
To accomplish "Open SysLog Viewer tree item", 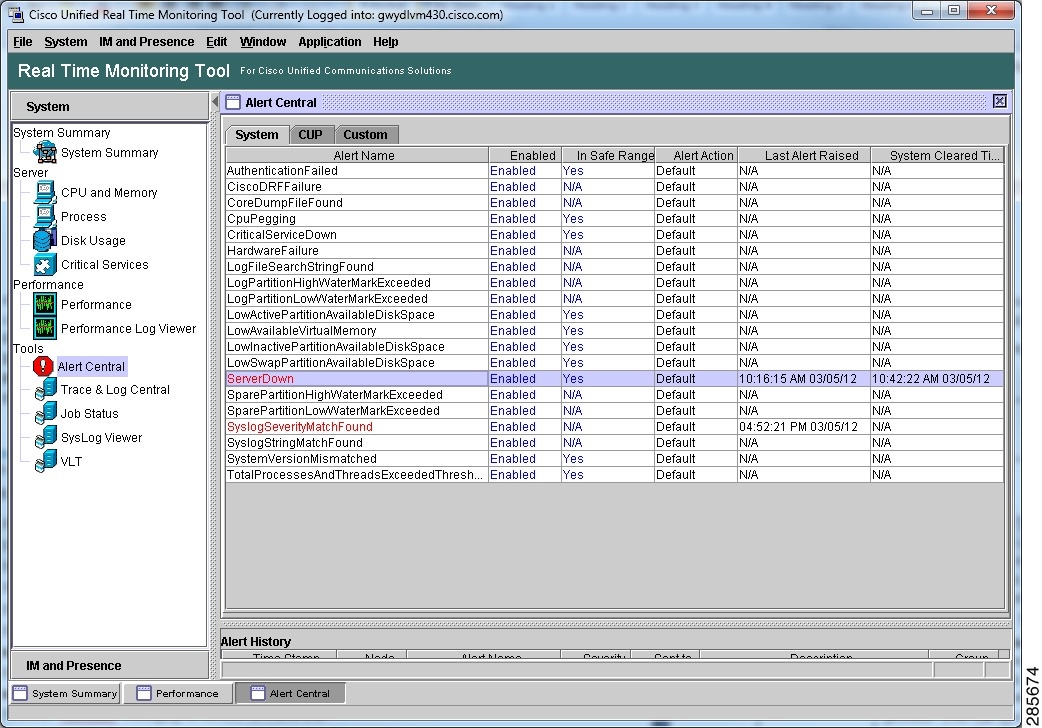I will tap(101, 437).
